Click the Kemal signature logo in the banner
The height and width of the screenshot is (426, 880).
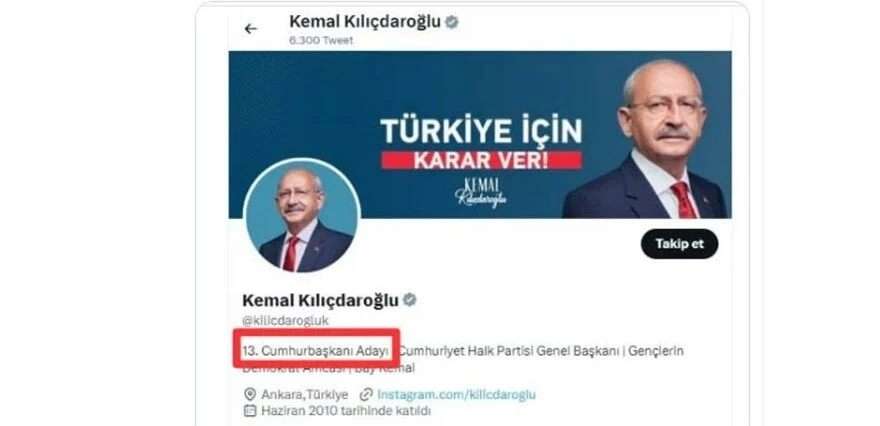click(x=480, y=193)
